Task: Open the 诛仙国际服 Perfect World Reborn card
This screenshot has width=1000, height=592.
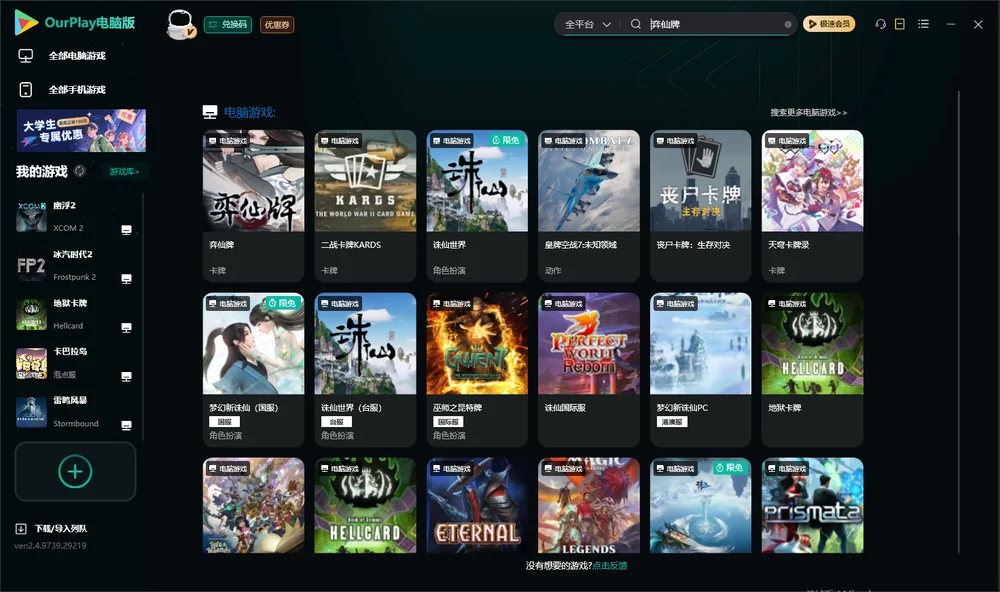Action: pyautogui.click(x=589, y=369)
